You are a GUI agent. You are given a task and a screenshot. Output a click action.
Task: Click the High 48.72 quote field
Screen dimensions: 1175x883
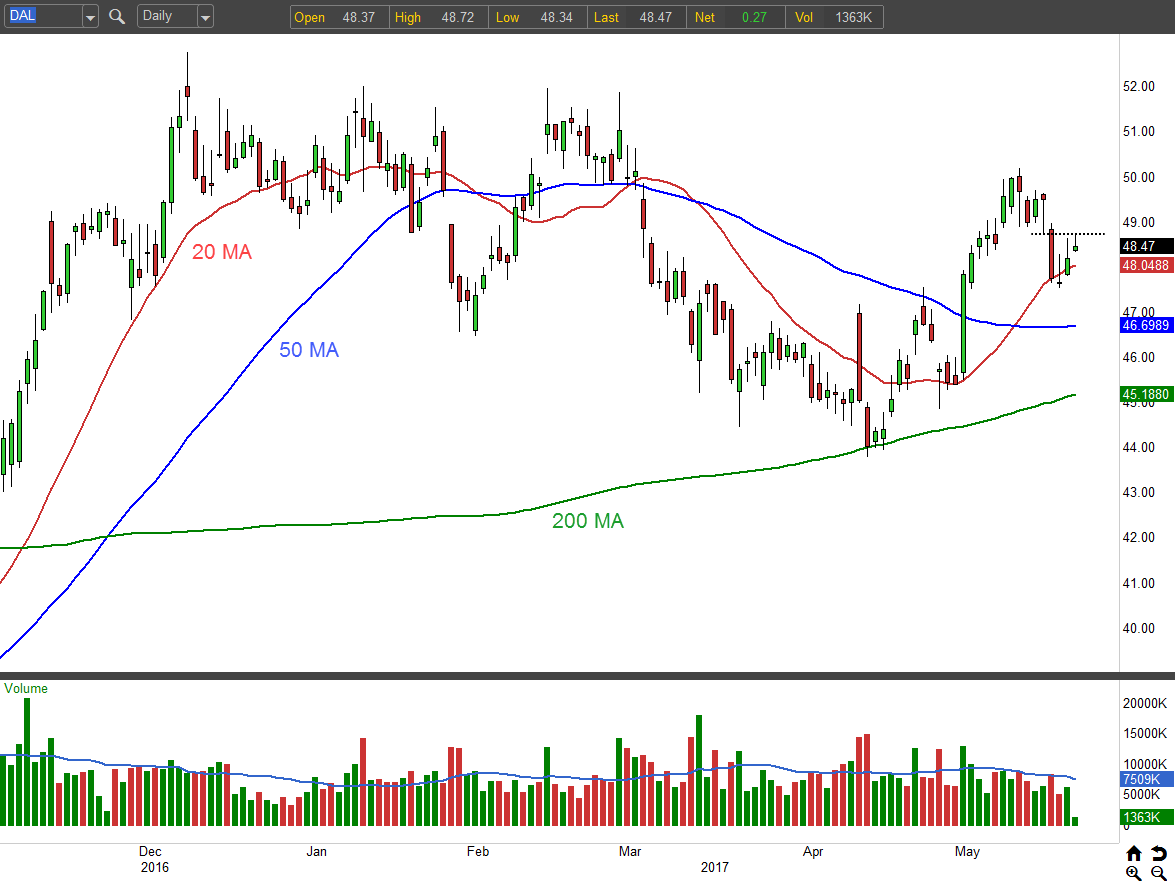pos(438,17)
